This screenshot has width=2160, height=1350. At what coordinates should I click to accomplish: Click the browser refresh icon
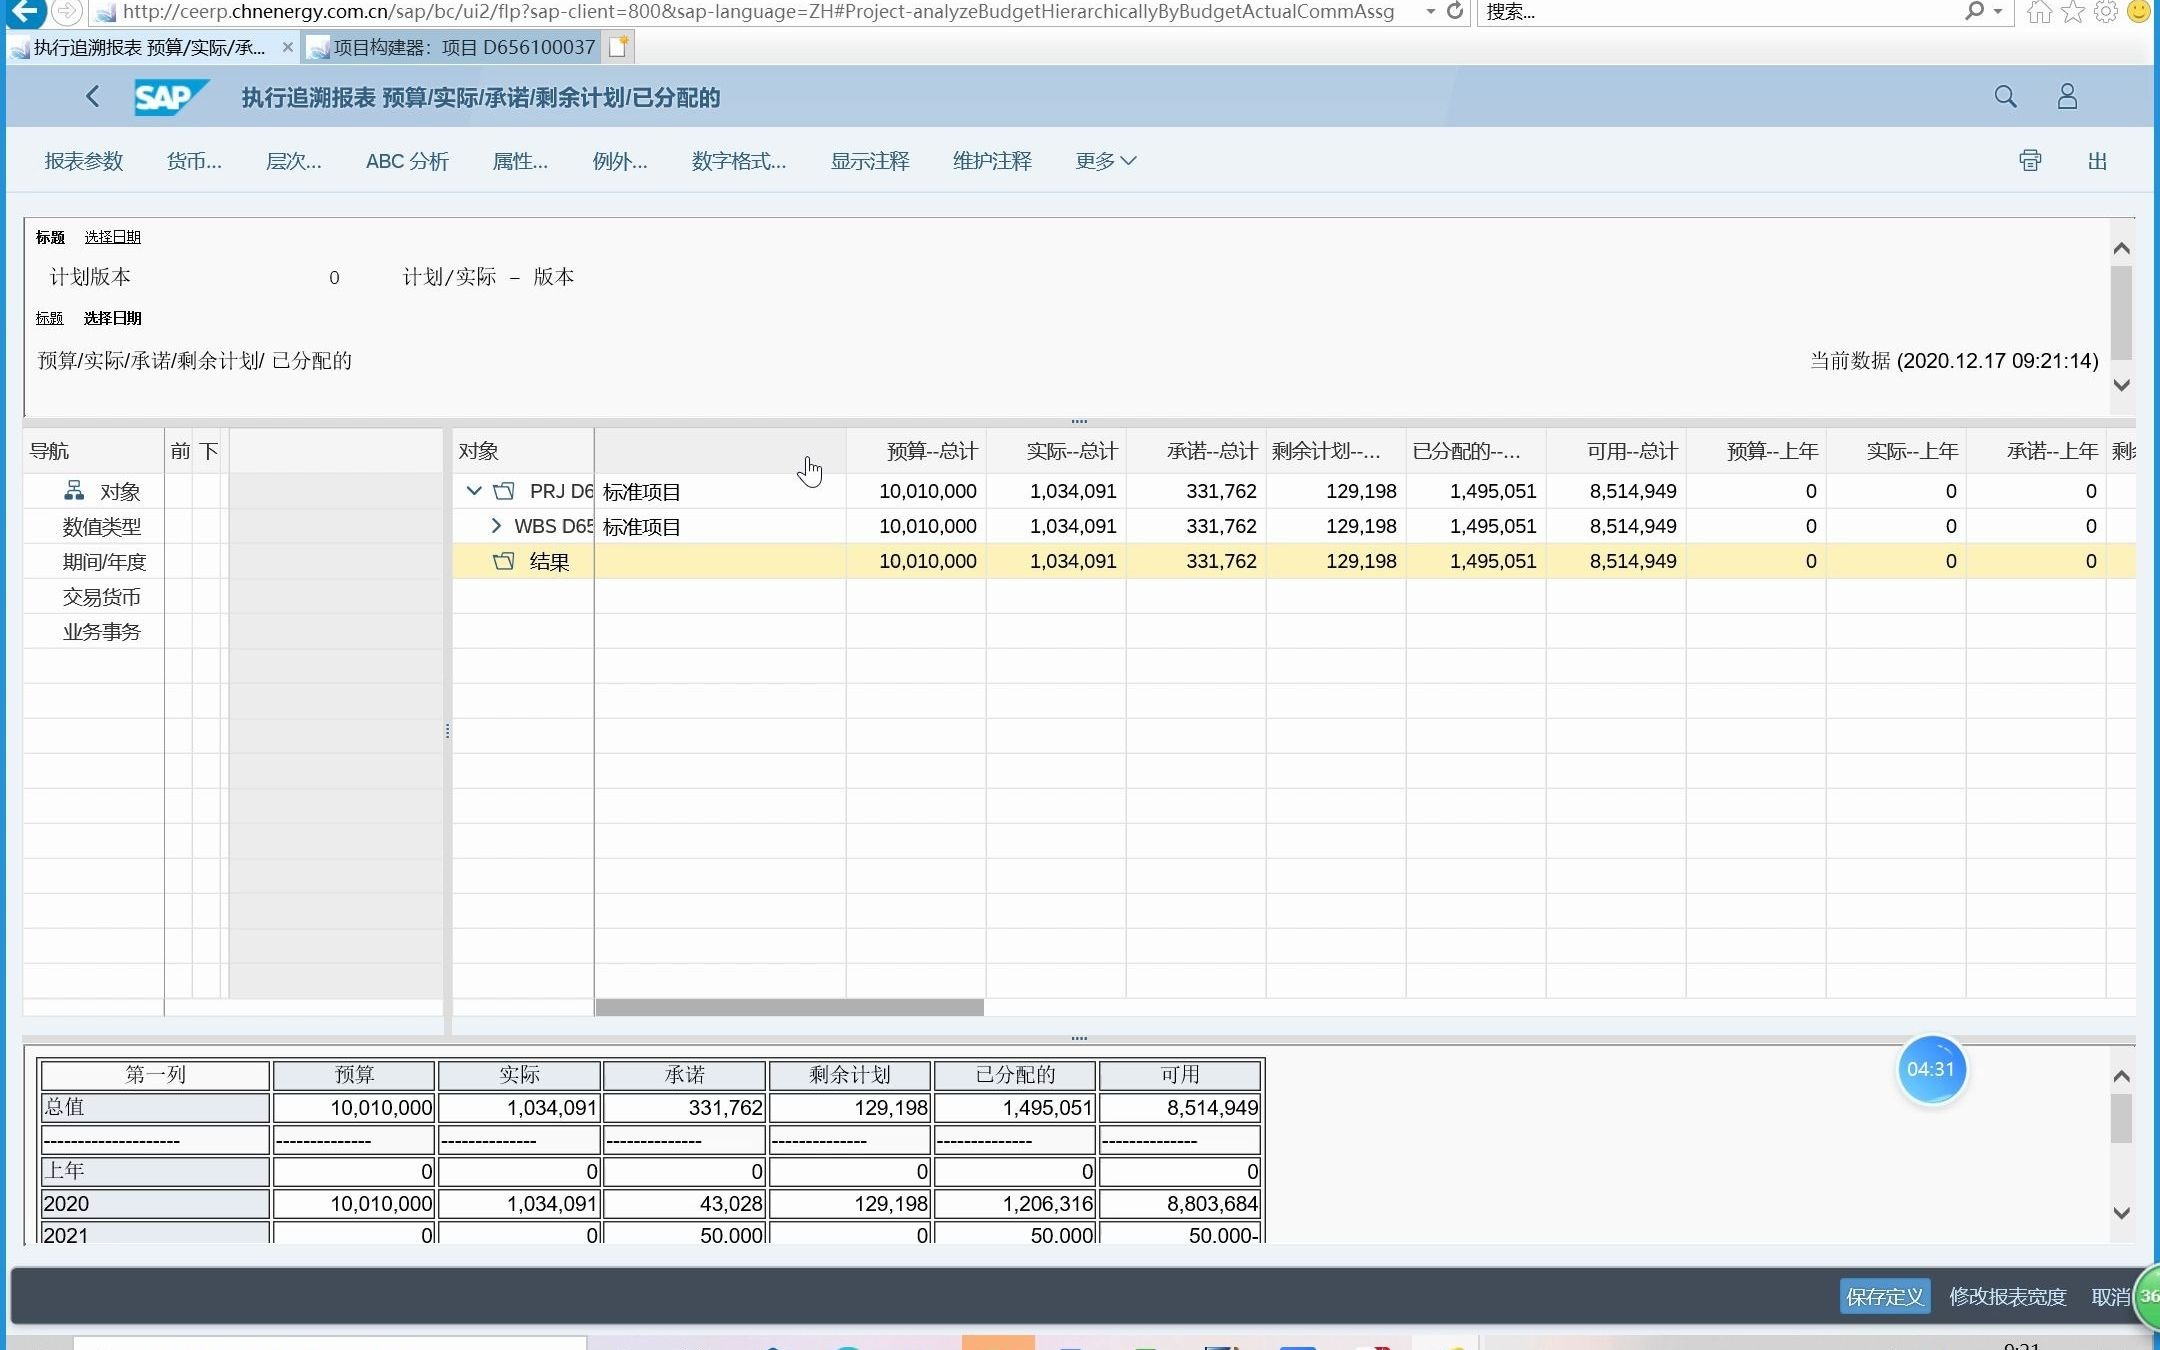(x=1455, y=12)
